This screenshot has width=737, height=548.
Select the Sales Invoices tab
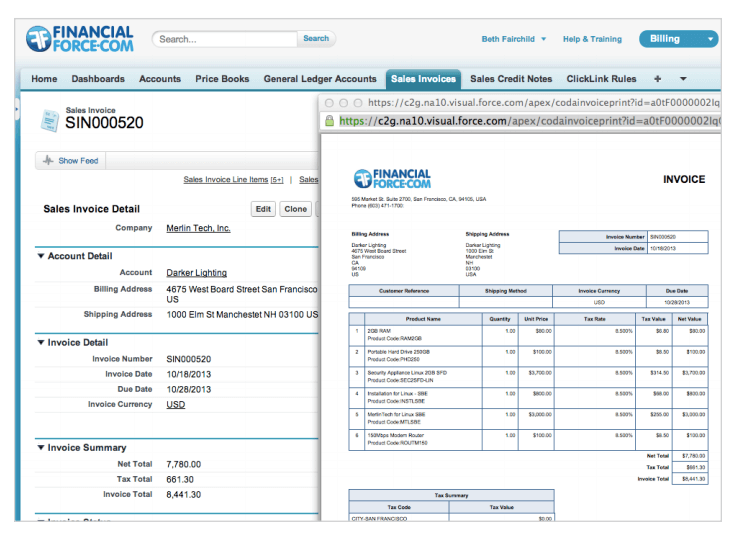(423, 79)
